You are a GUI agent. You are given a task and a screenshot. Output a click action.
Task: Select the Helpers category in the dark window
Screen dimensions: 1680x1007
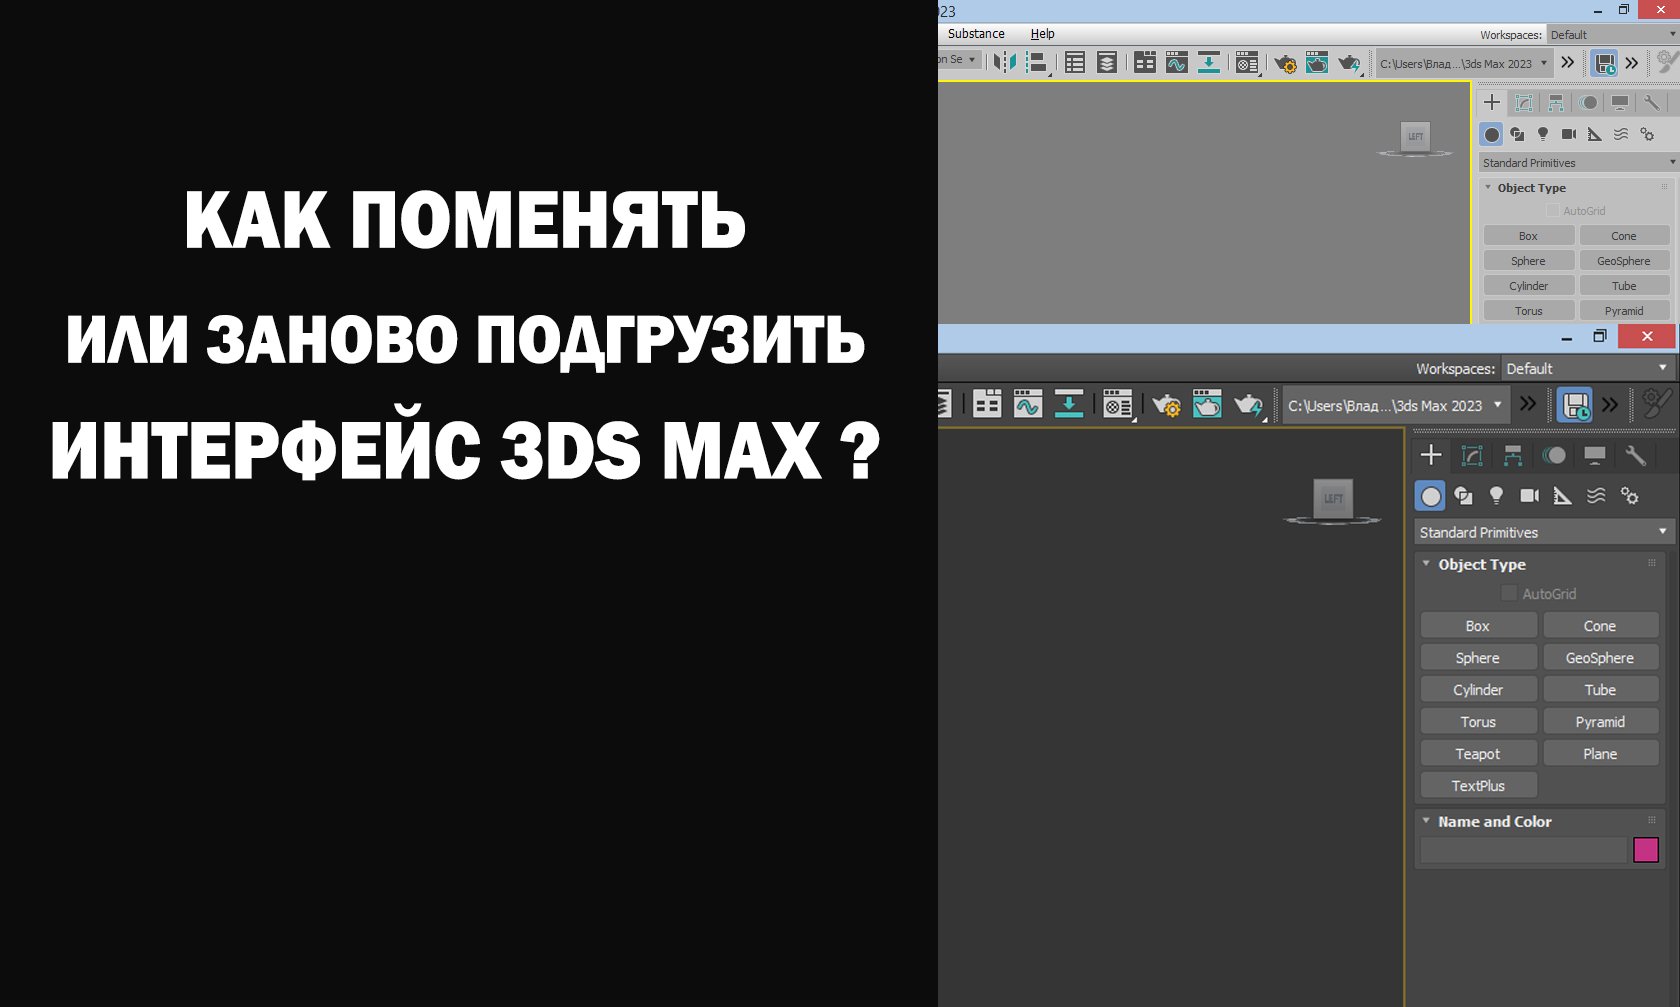point(1562,495)
